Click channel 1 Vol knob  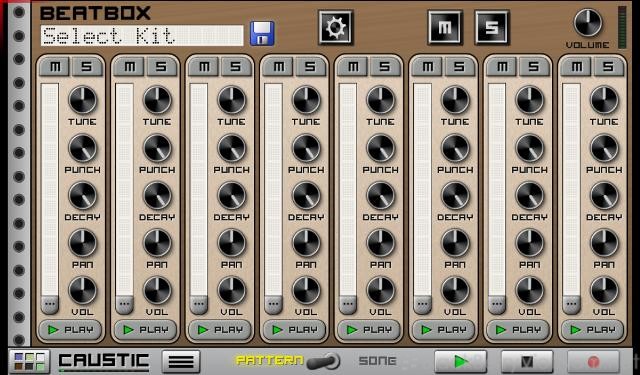[82, 291]
